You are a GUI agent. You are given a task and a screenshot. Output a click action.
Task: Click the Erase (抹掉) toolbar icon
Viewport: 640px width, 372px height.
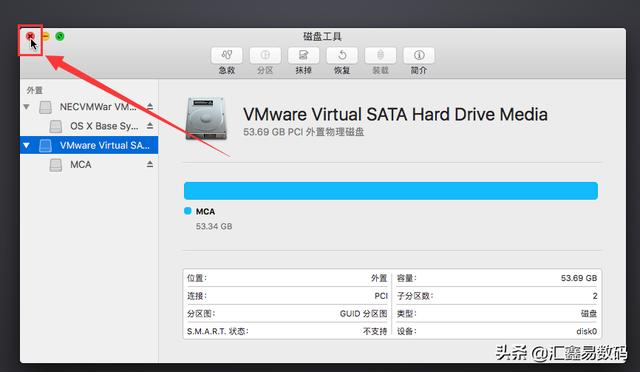(303, 55)
